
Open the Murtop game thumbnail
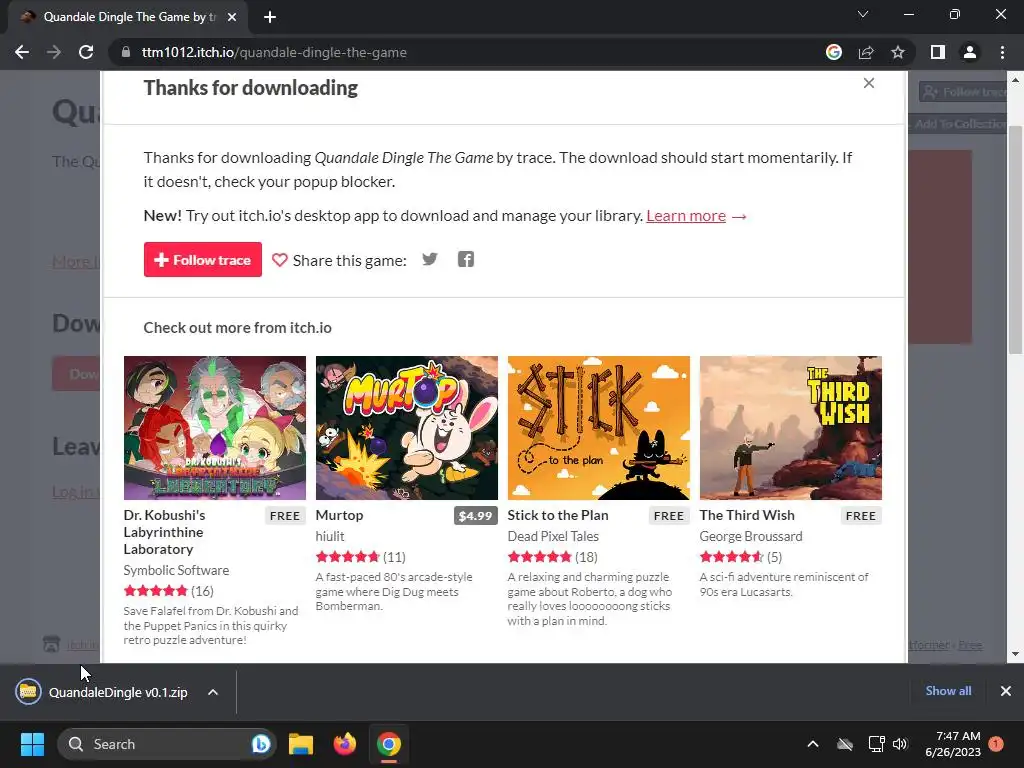coord(407,428)
